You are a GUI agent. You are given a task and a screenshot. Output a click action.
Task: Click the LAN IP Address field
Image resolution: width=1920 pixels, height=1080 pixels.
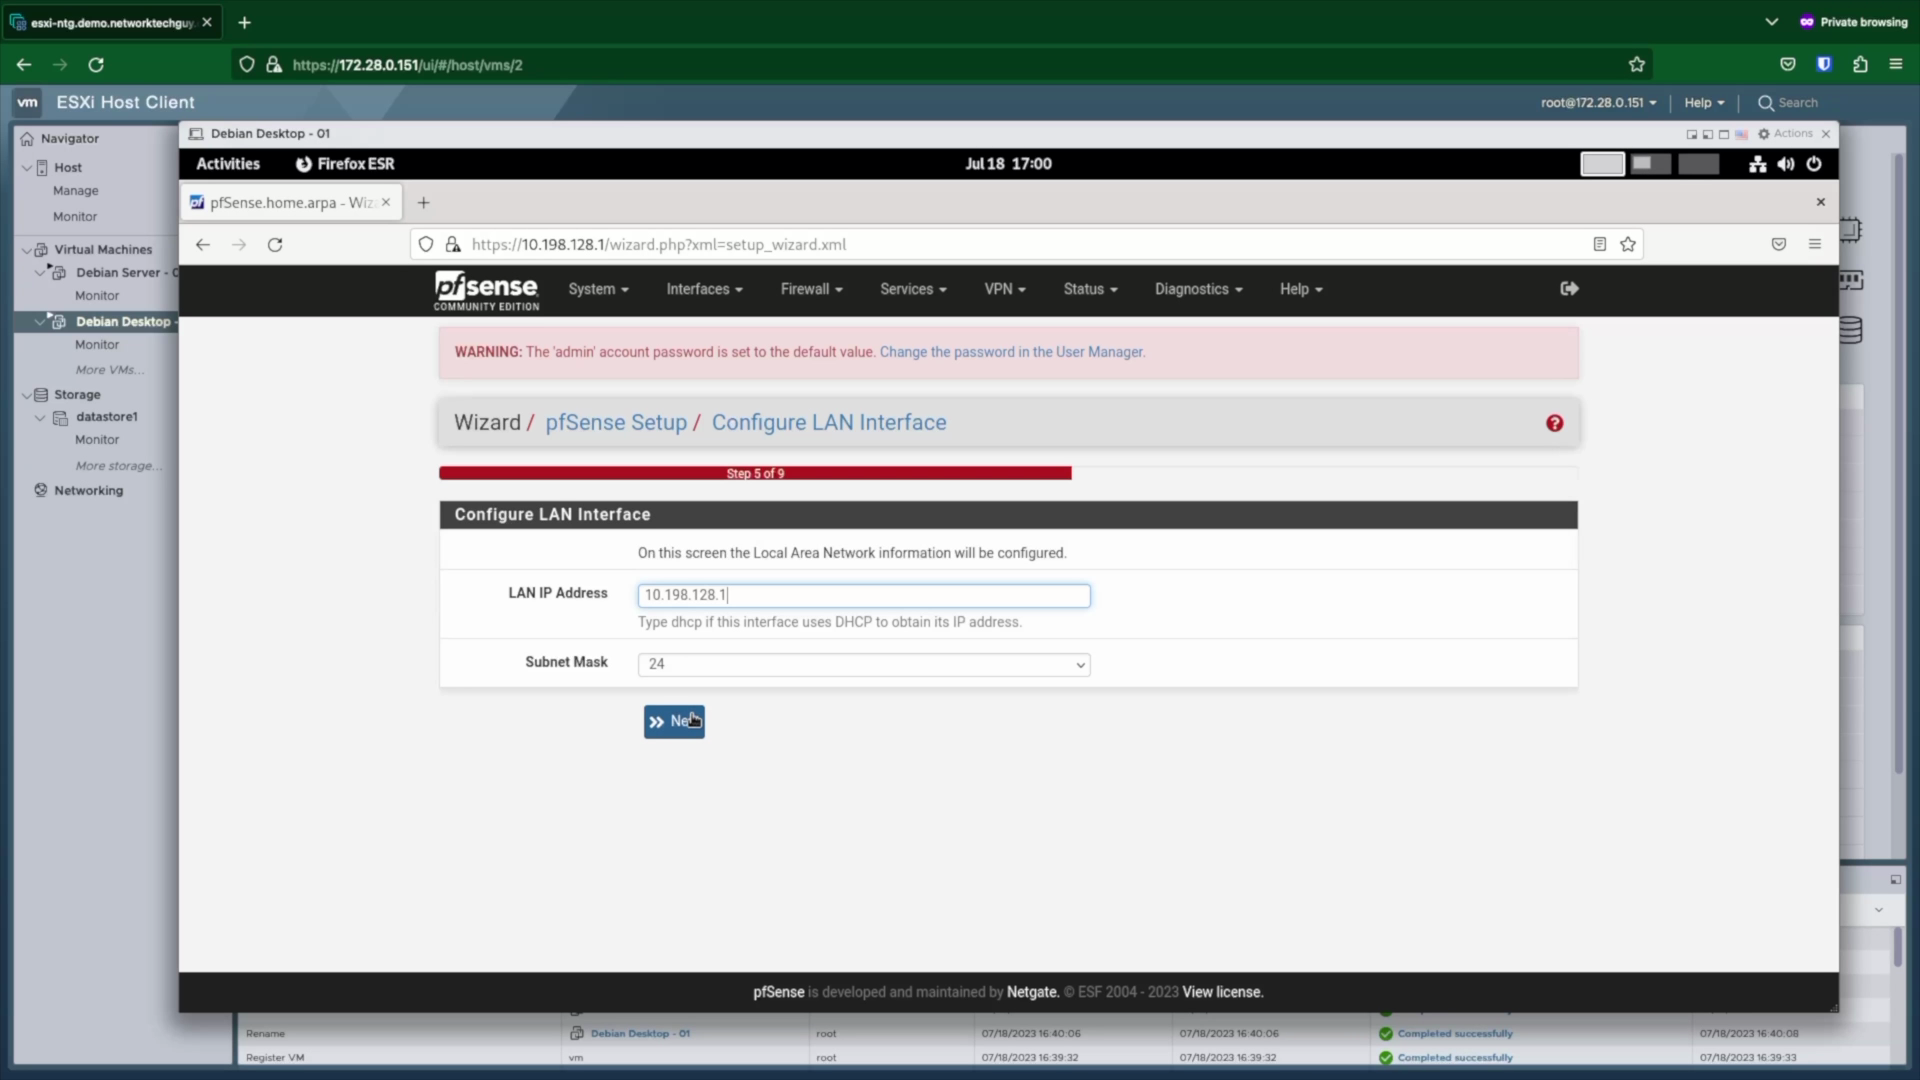tap(864, 596)
